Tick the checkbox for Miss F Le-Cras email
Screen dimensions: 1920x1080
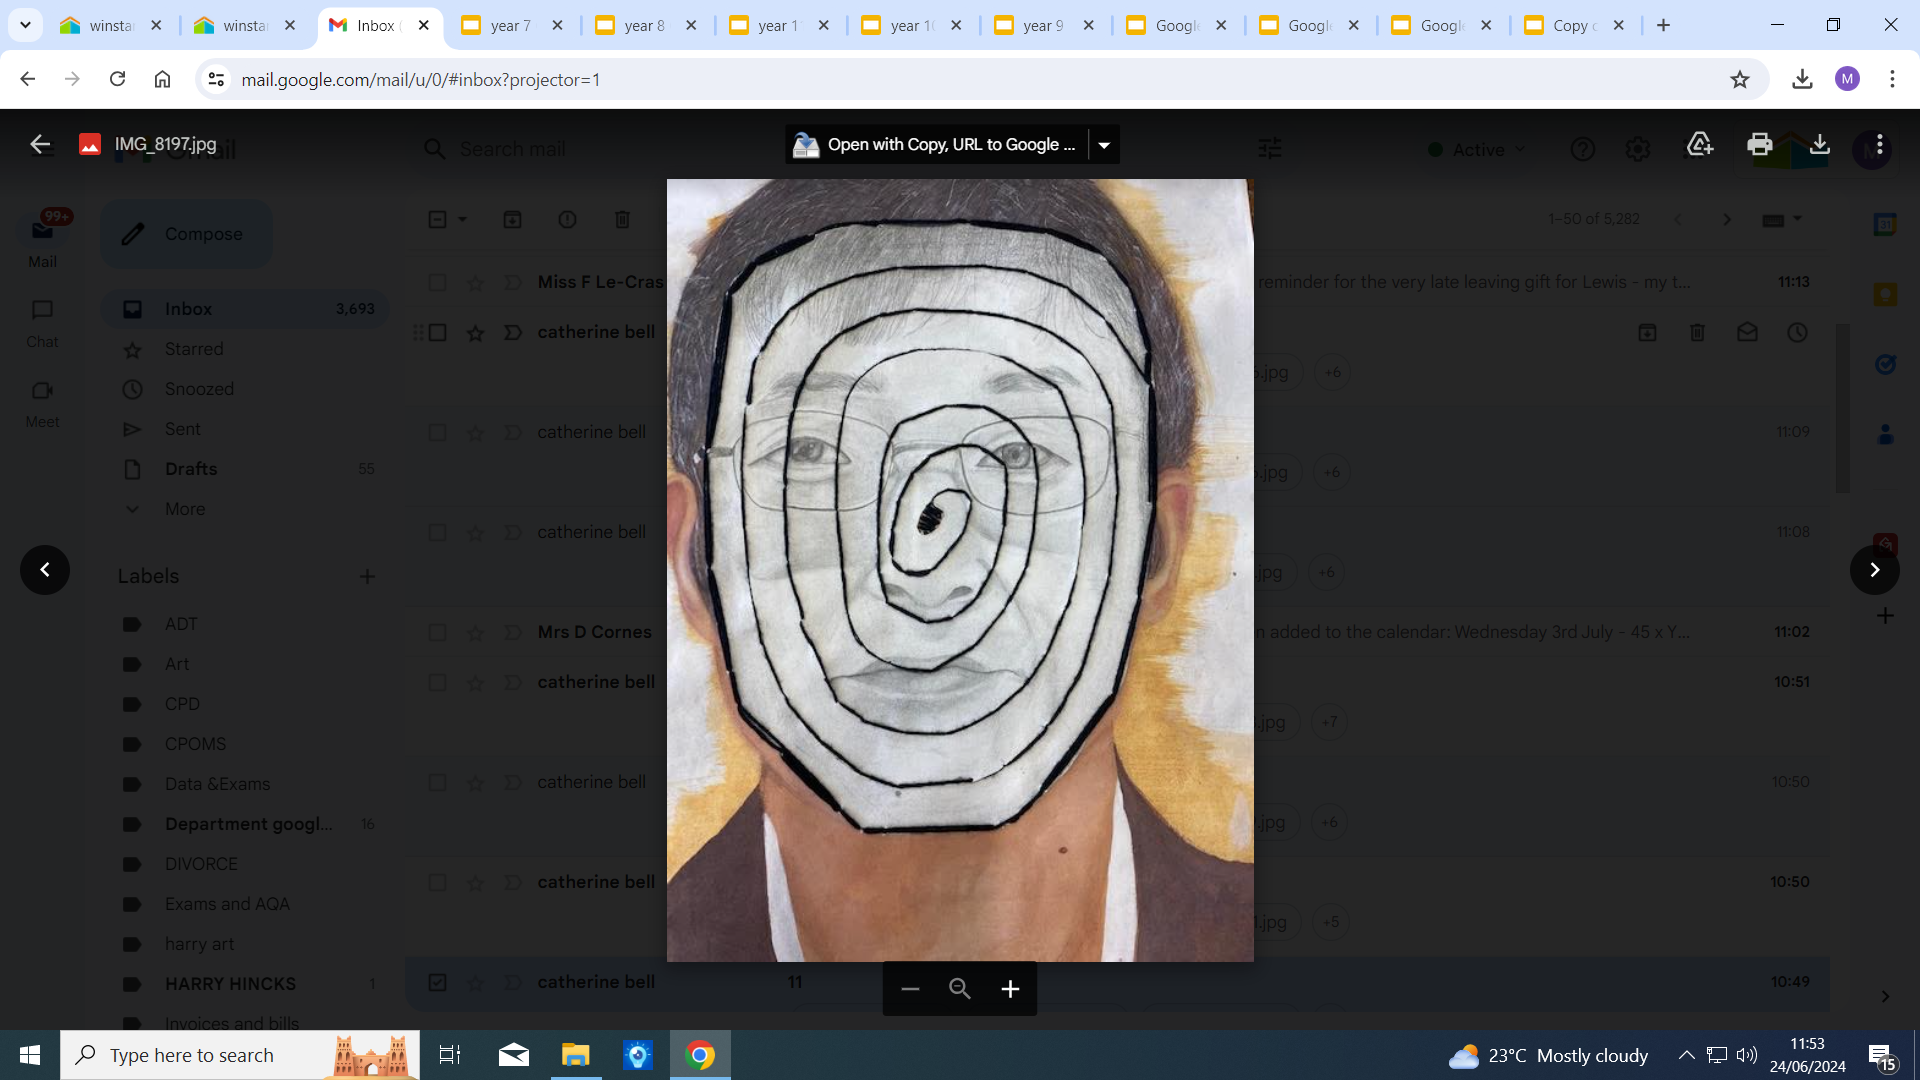tap(437, 282)
